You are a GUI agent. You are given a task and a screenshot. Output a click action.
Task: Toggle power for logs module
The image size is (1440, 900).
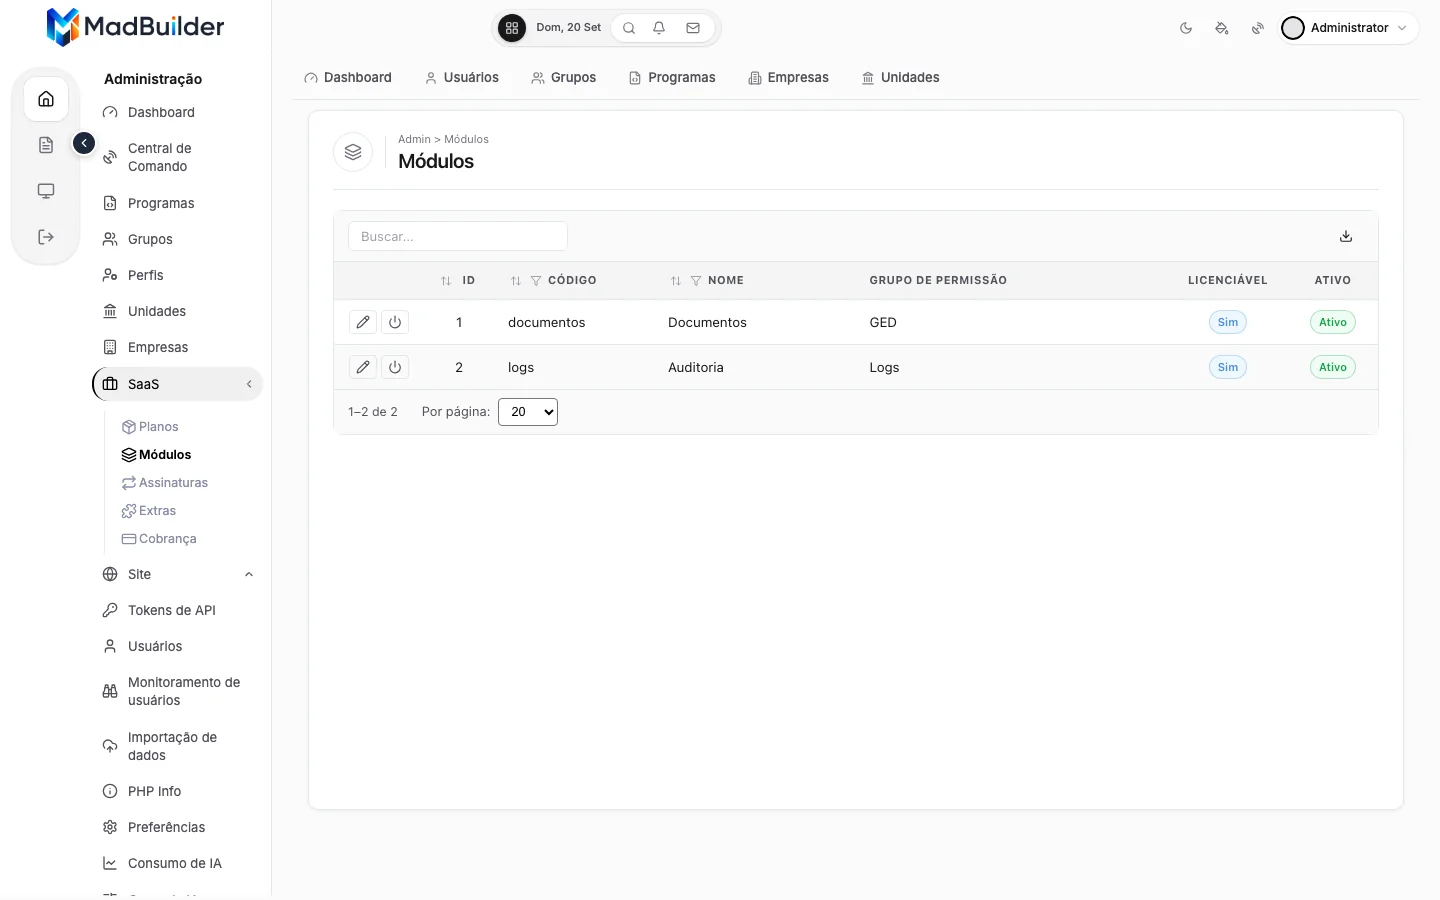pyautogui.click(x=395, y=367)
